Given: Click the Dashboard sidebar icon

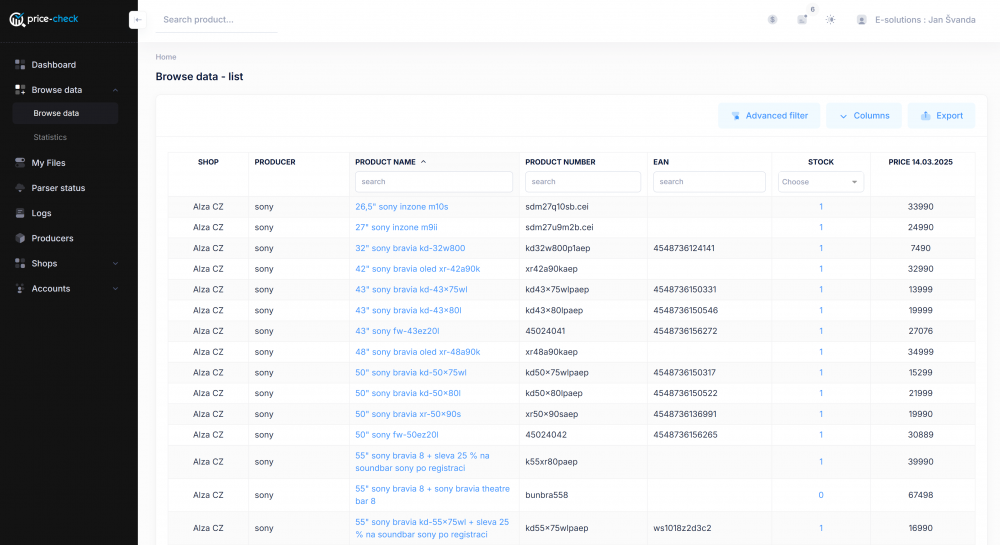Looking at the screenshot, I should pyautogui.click(x=20, y=64).
